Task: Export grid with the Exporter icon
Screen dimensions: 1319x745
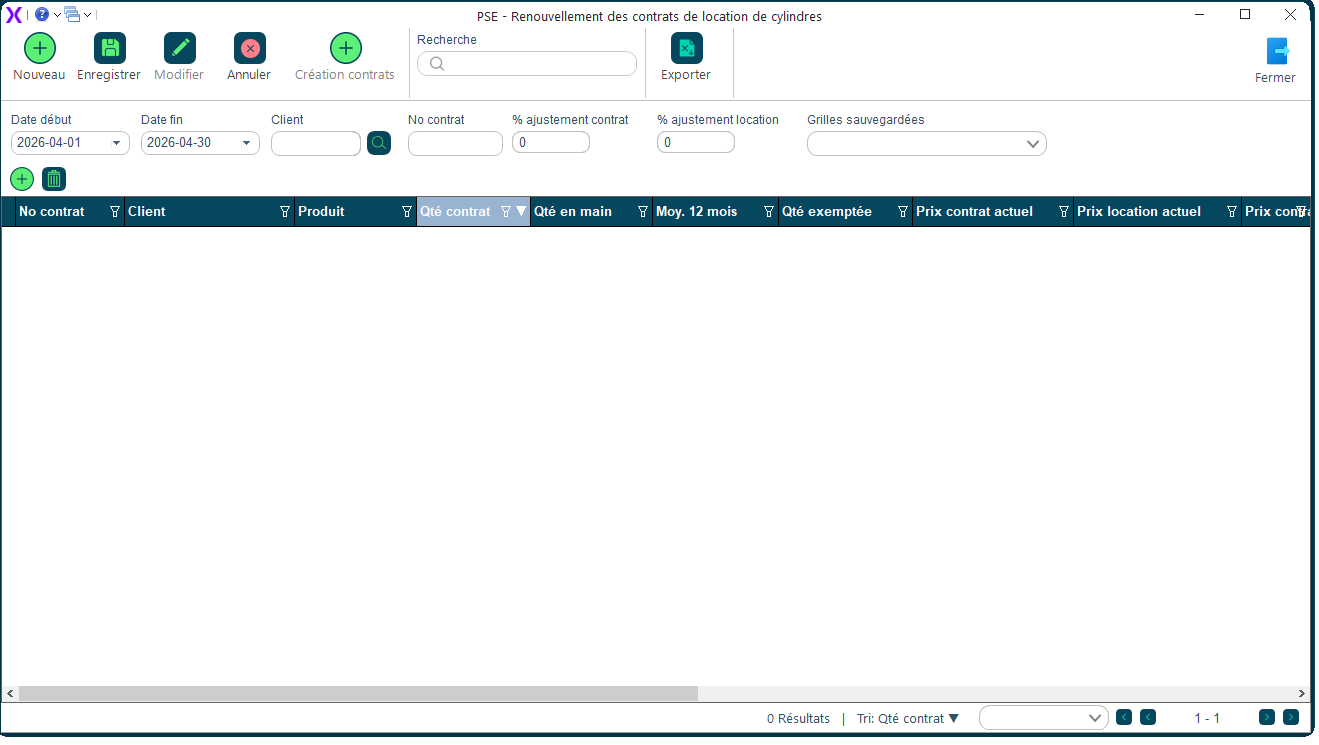Action: point(686,48)
